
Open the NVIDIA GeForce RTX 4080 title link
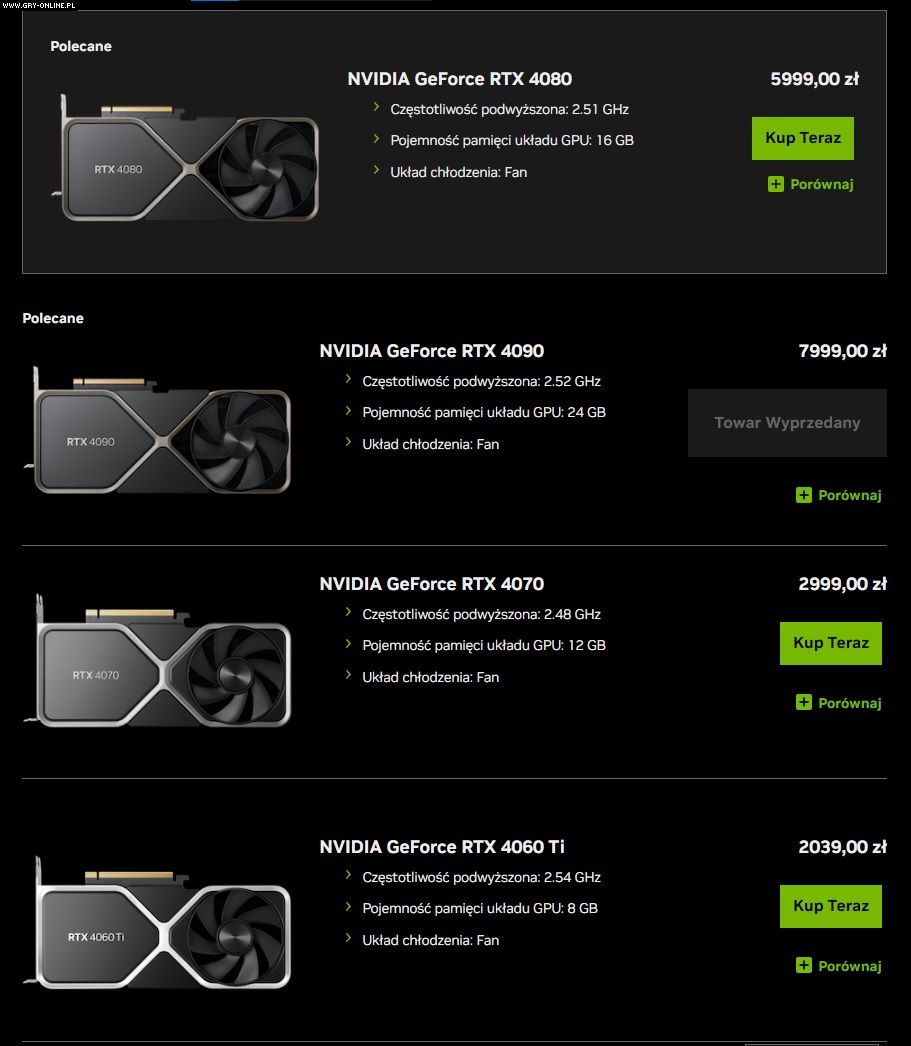459,79
